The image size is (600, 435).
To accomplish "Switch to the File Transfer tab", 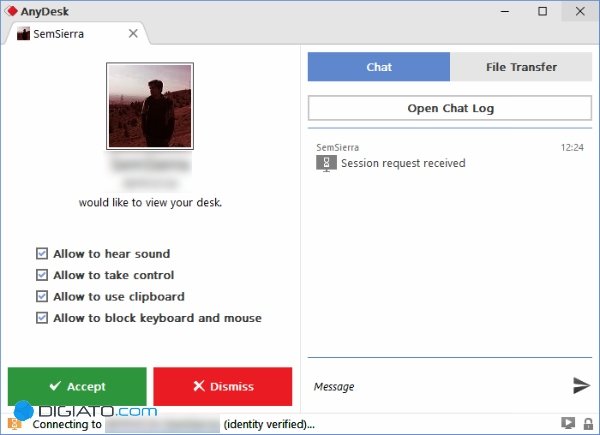I will tap(521, 67).
